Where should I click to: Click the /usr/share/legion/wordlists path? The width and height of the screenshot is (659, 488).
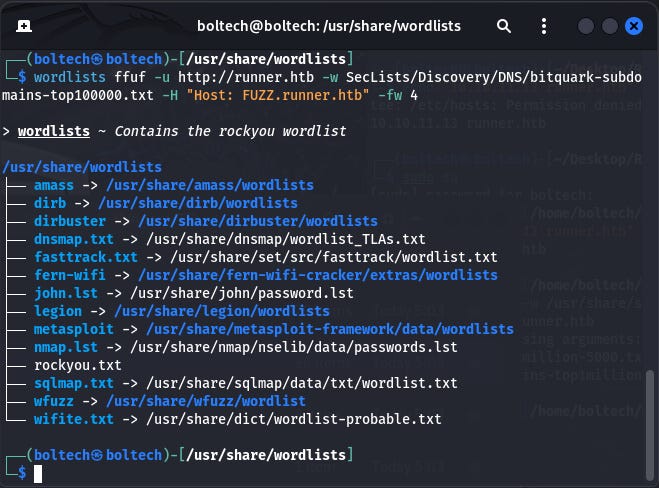[222, 311]
